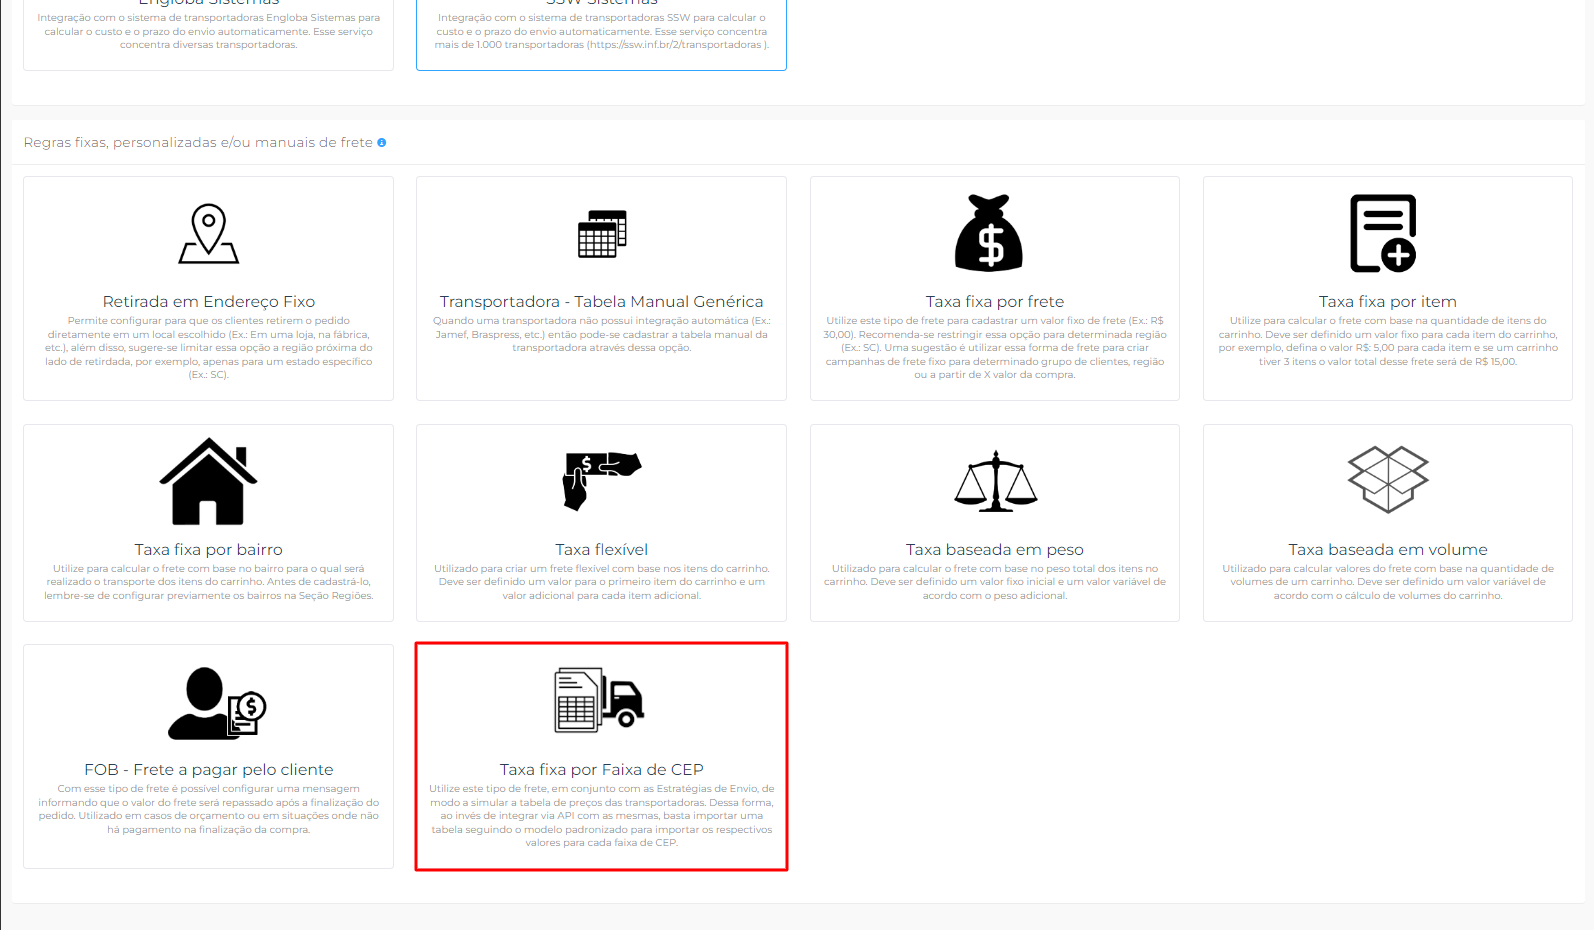Click the house icon for Taxa fixa por bairro

click(209, 481)
